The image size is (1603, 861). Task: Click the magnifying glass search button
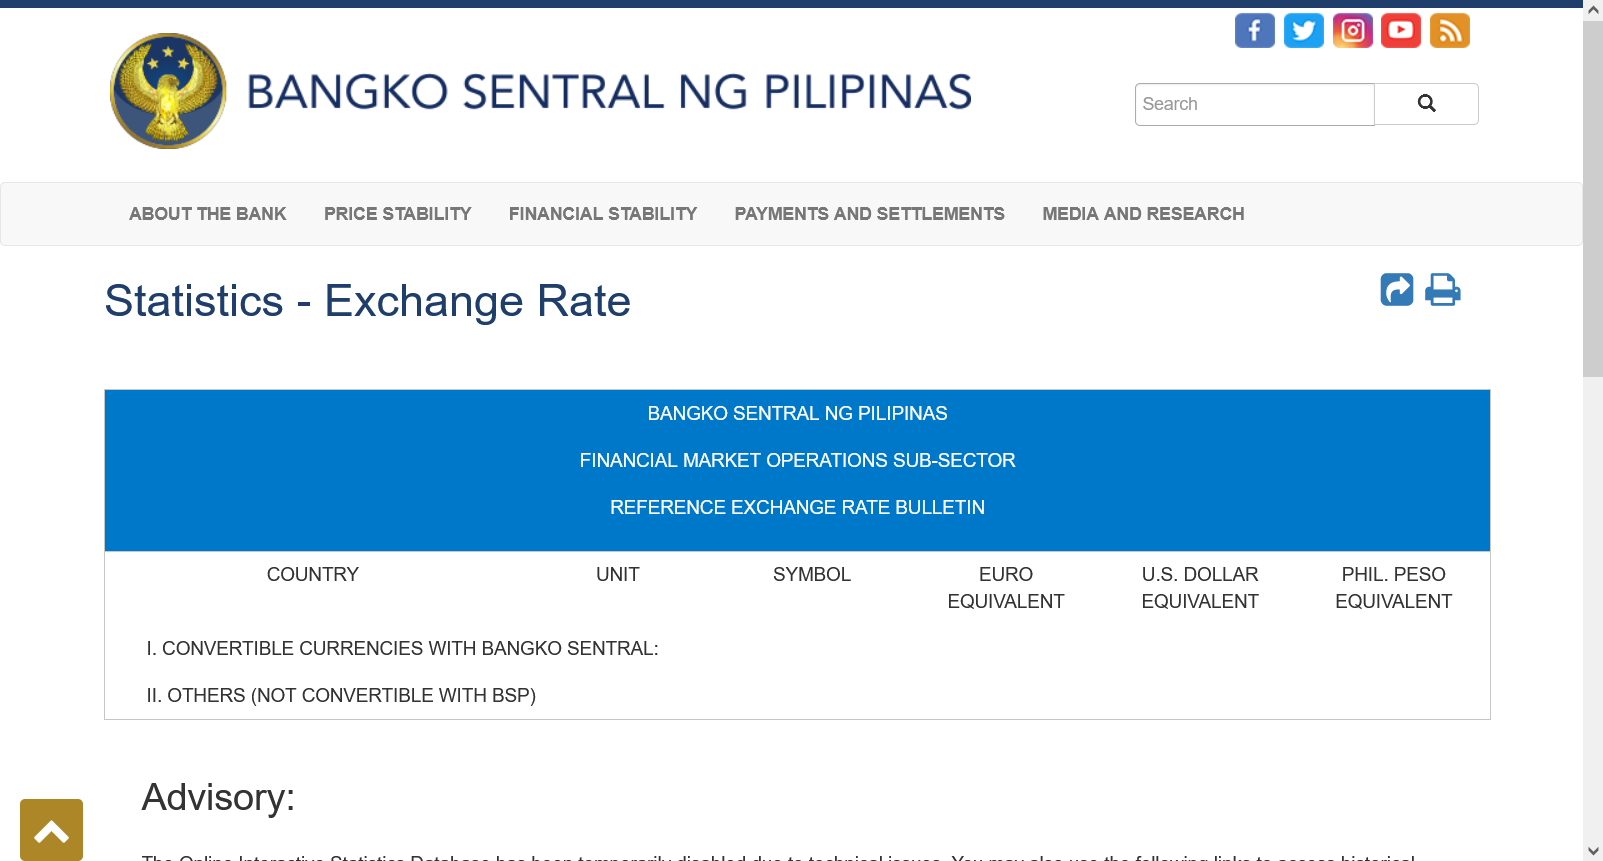pyautogui.click(x=1426, y=104)
